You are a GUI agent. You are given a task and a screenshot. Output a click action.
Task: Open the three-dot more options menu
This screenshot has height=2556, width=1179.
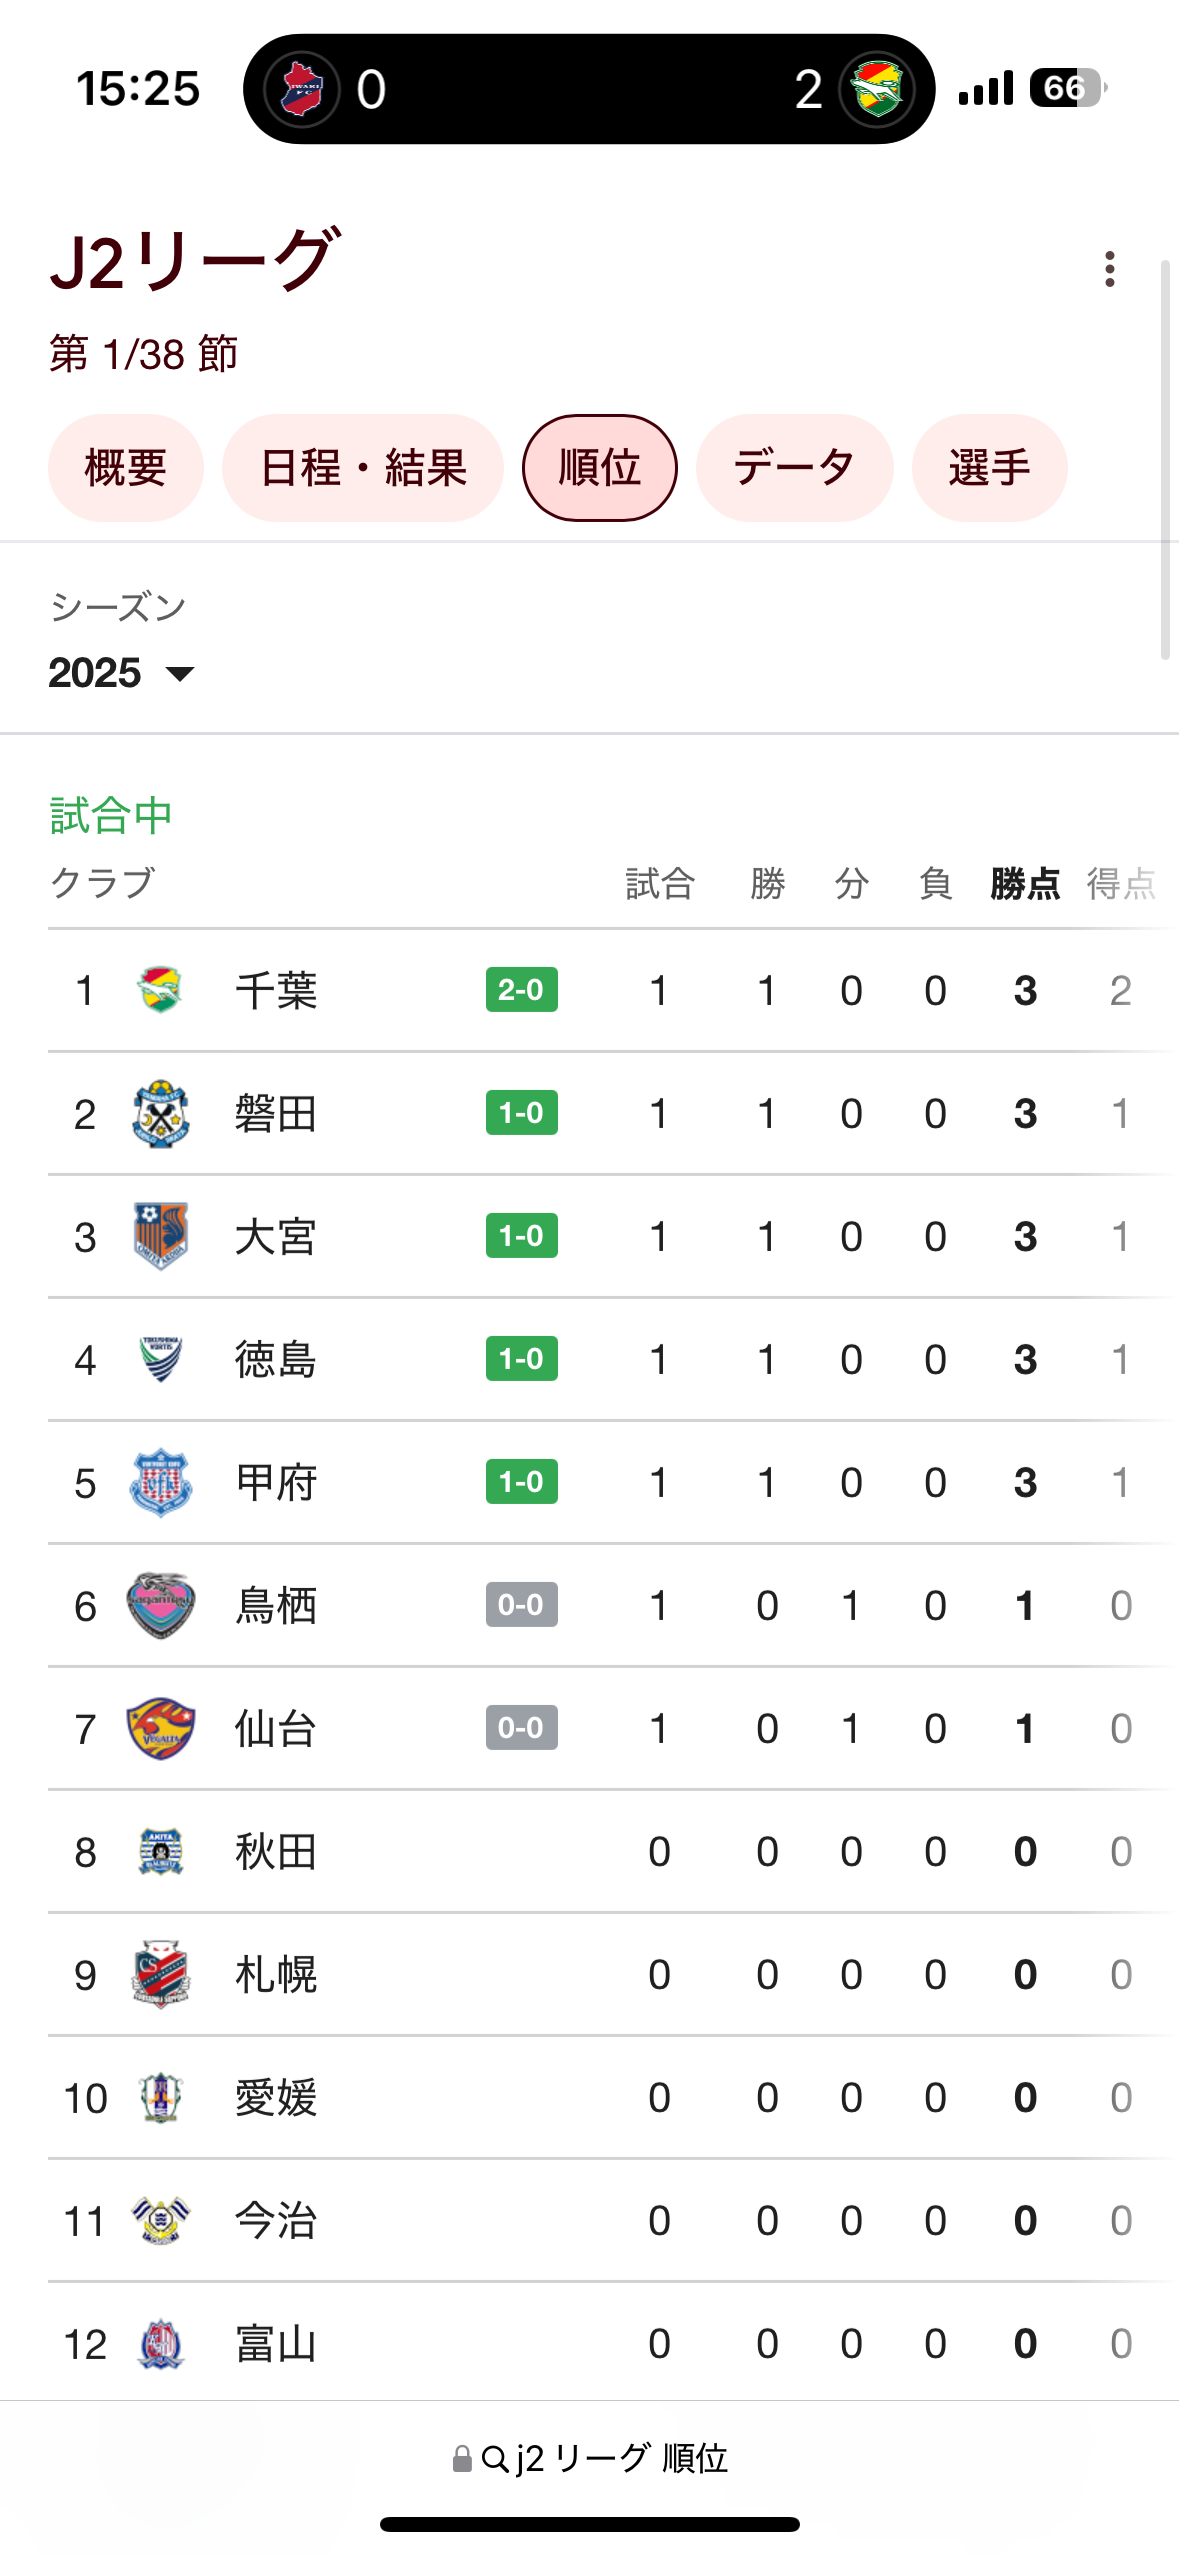pyautogui.click(x=1109, y=269)
